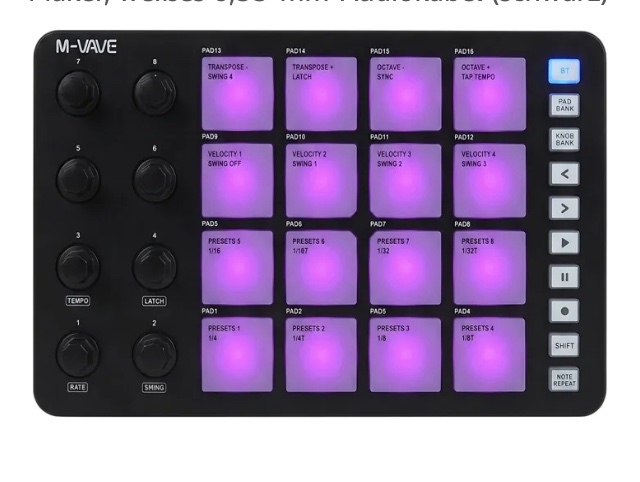
Task: Click the M-VAVE logo
Action: click(86, 47)
